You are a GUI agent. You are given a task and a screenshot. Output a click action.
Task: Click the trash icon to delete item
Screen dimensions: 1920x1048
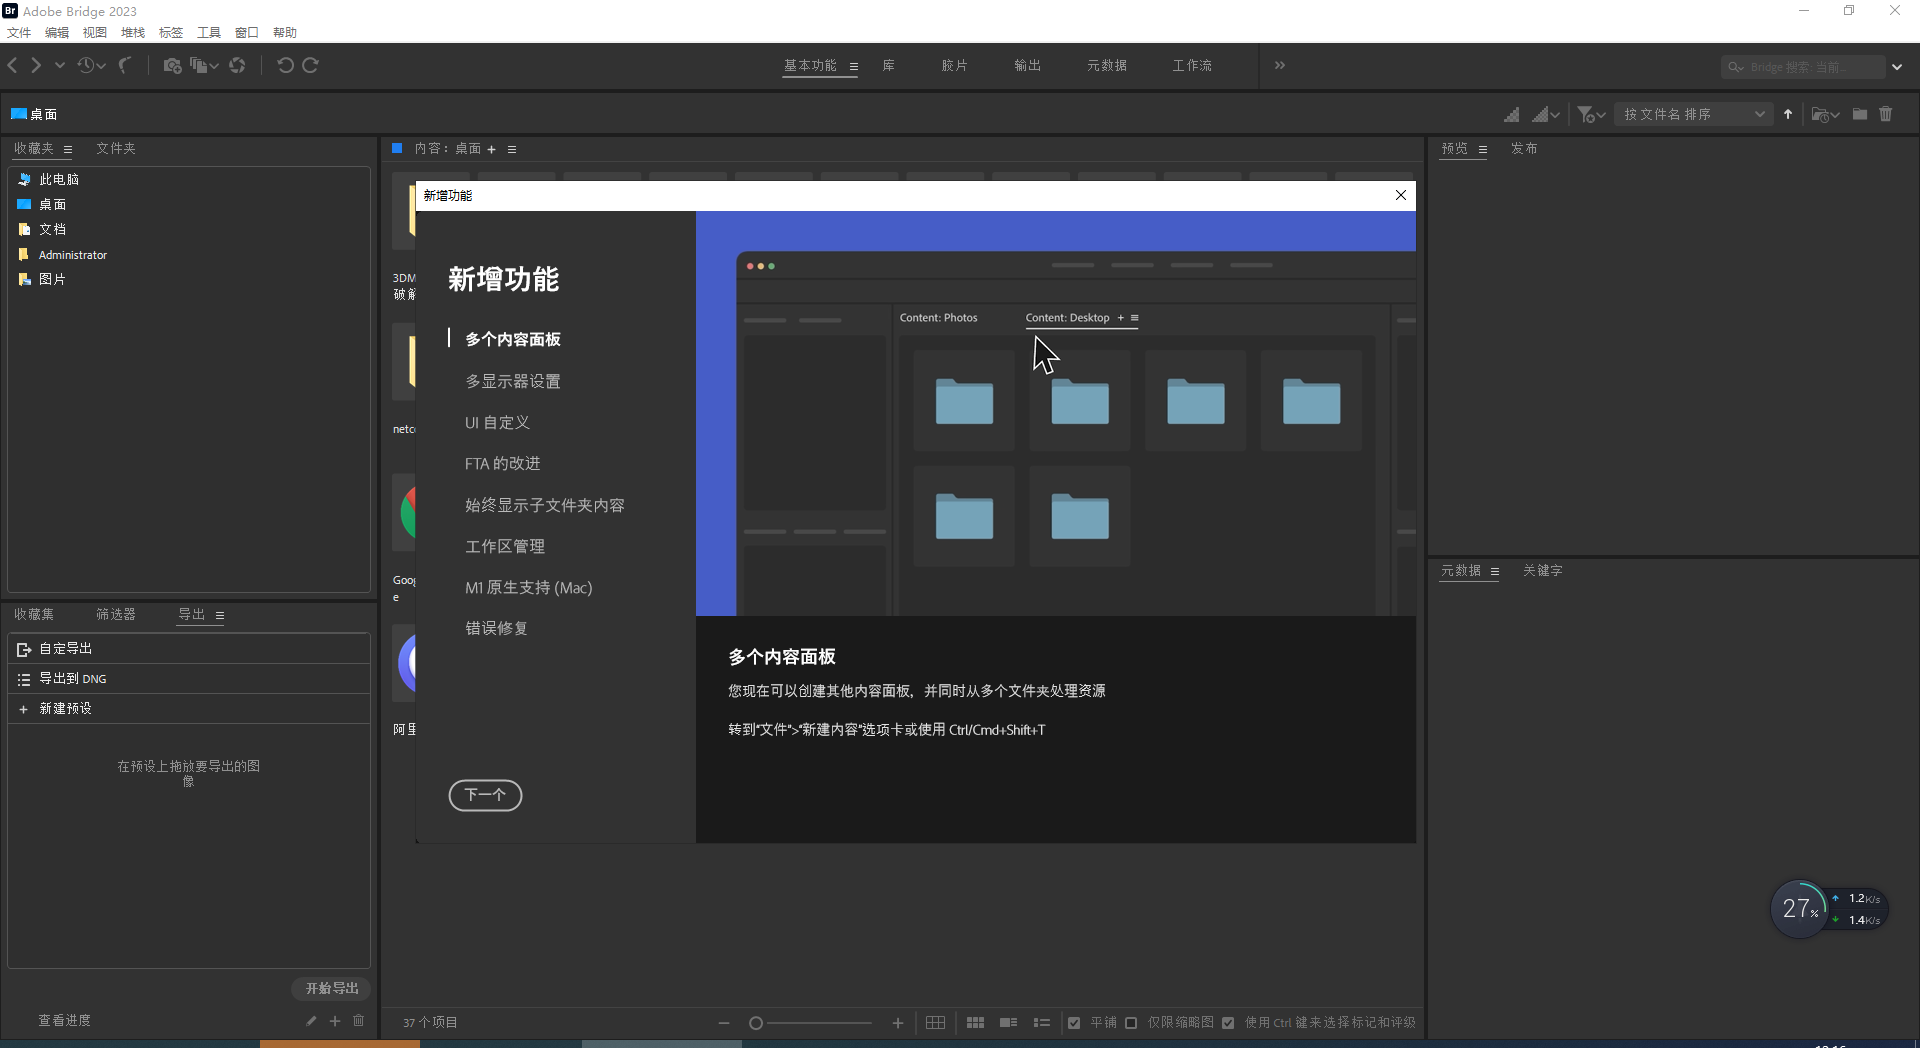1887,114
